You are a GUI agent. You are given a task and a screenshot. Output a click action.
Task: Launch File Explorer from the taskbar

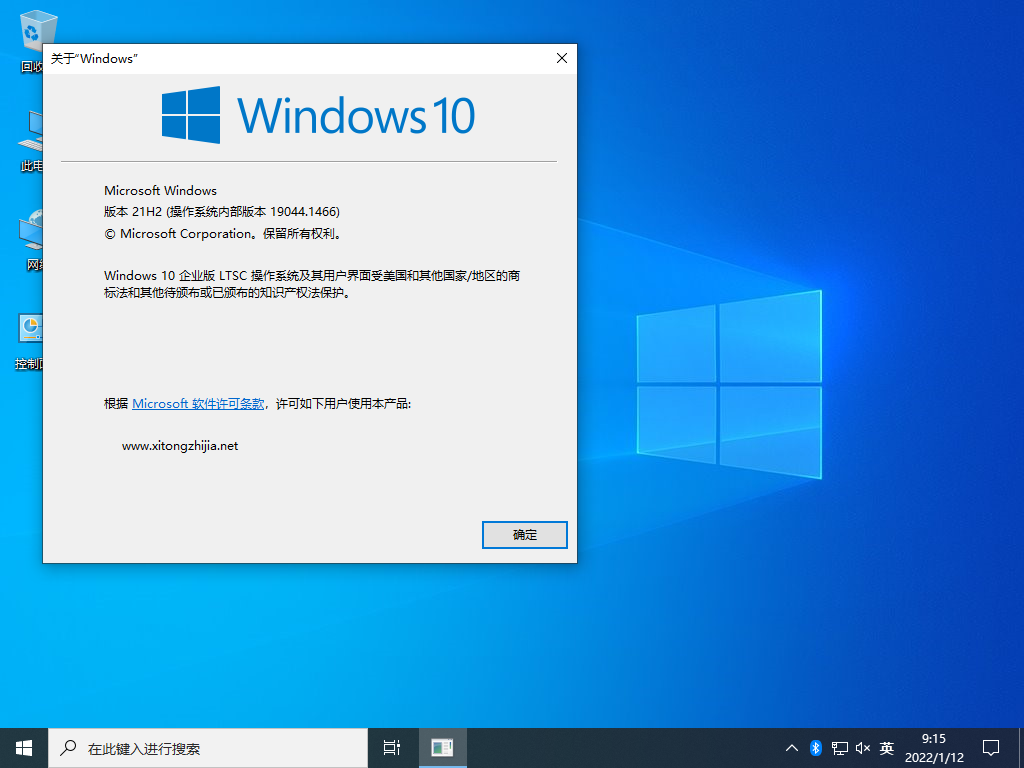coord(442,747)
